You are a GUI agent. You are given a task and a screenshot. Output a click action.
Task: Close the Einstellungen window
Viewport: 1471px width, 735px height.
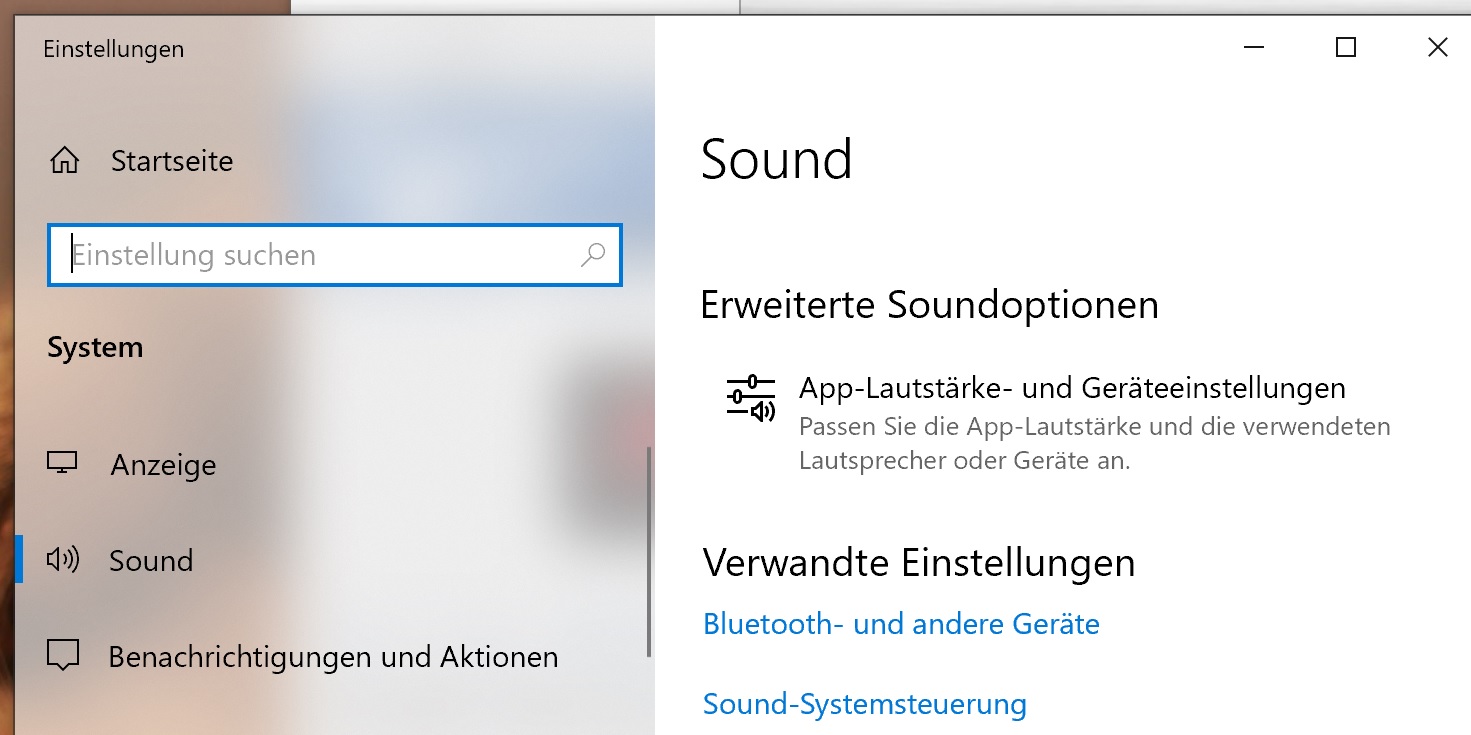[x=1437, y=47]
